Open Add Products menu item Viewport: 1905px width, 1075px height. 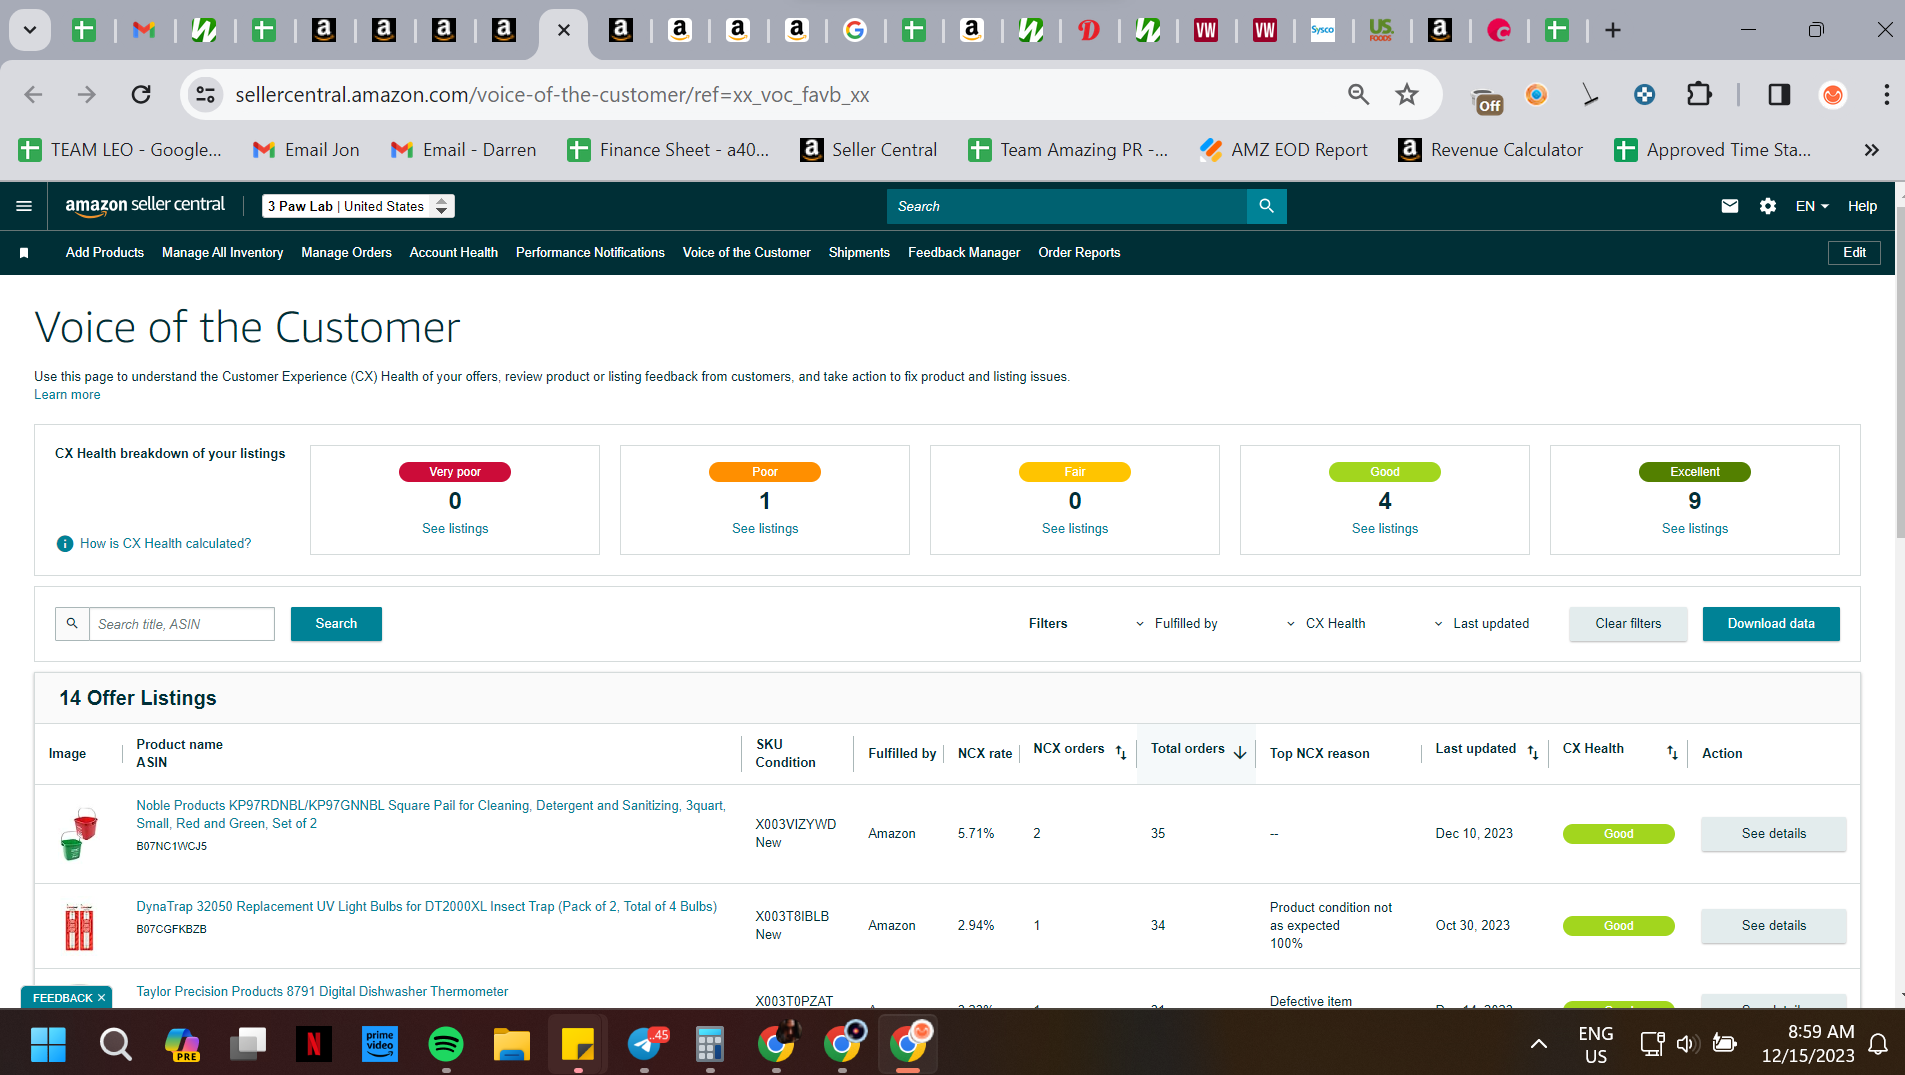[105, 253]
